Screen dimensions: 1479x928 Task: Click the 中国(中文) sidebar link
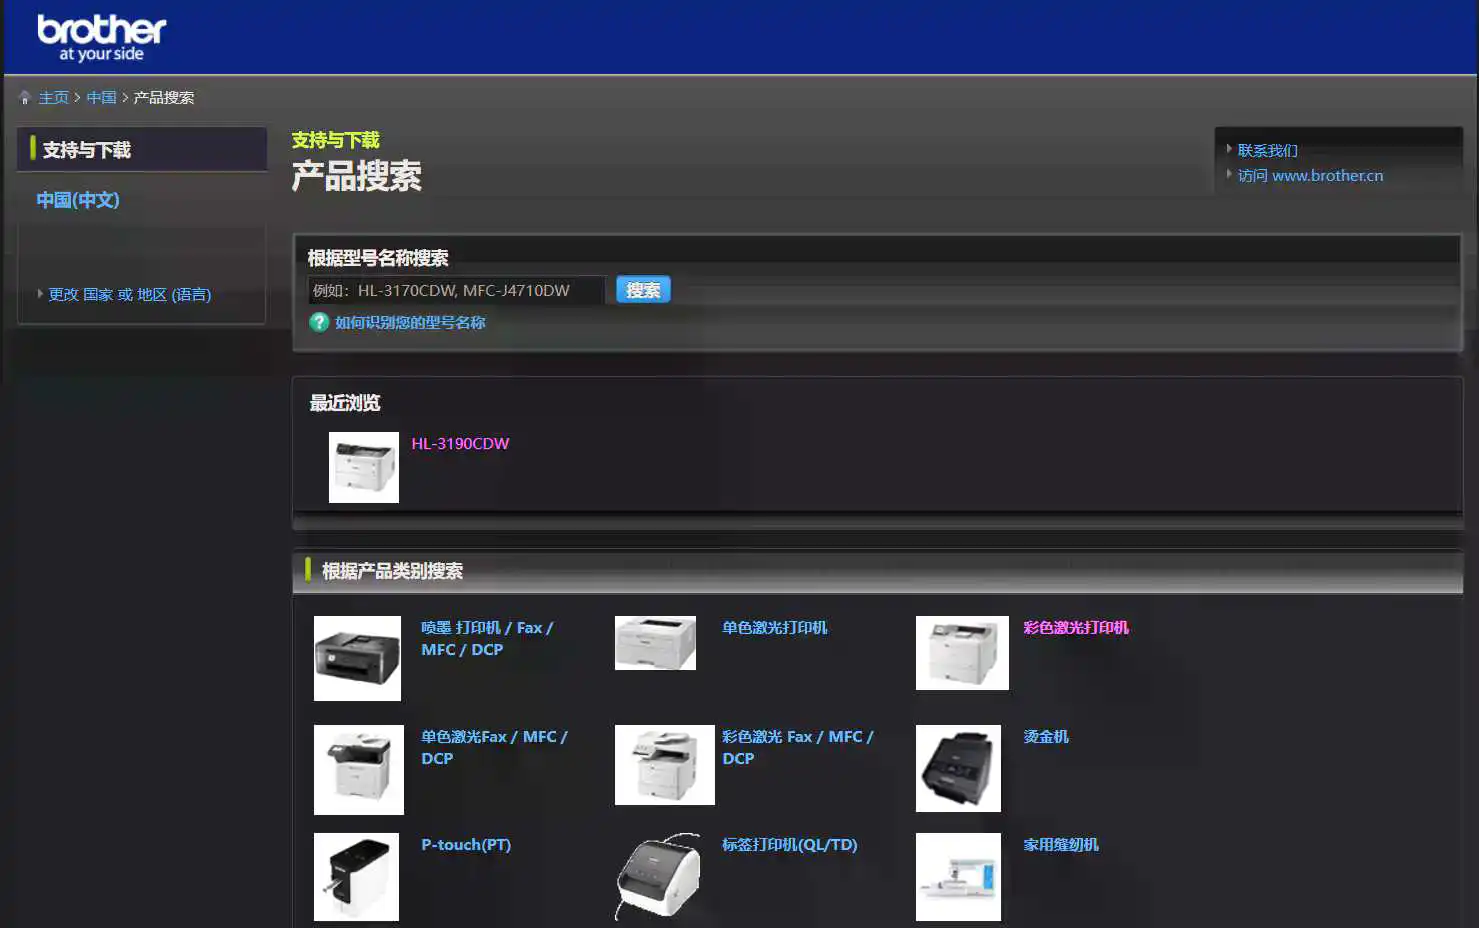pyautogui.click(x=78, y=200)
